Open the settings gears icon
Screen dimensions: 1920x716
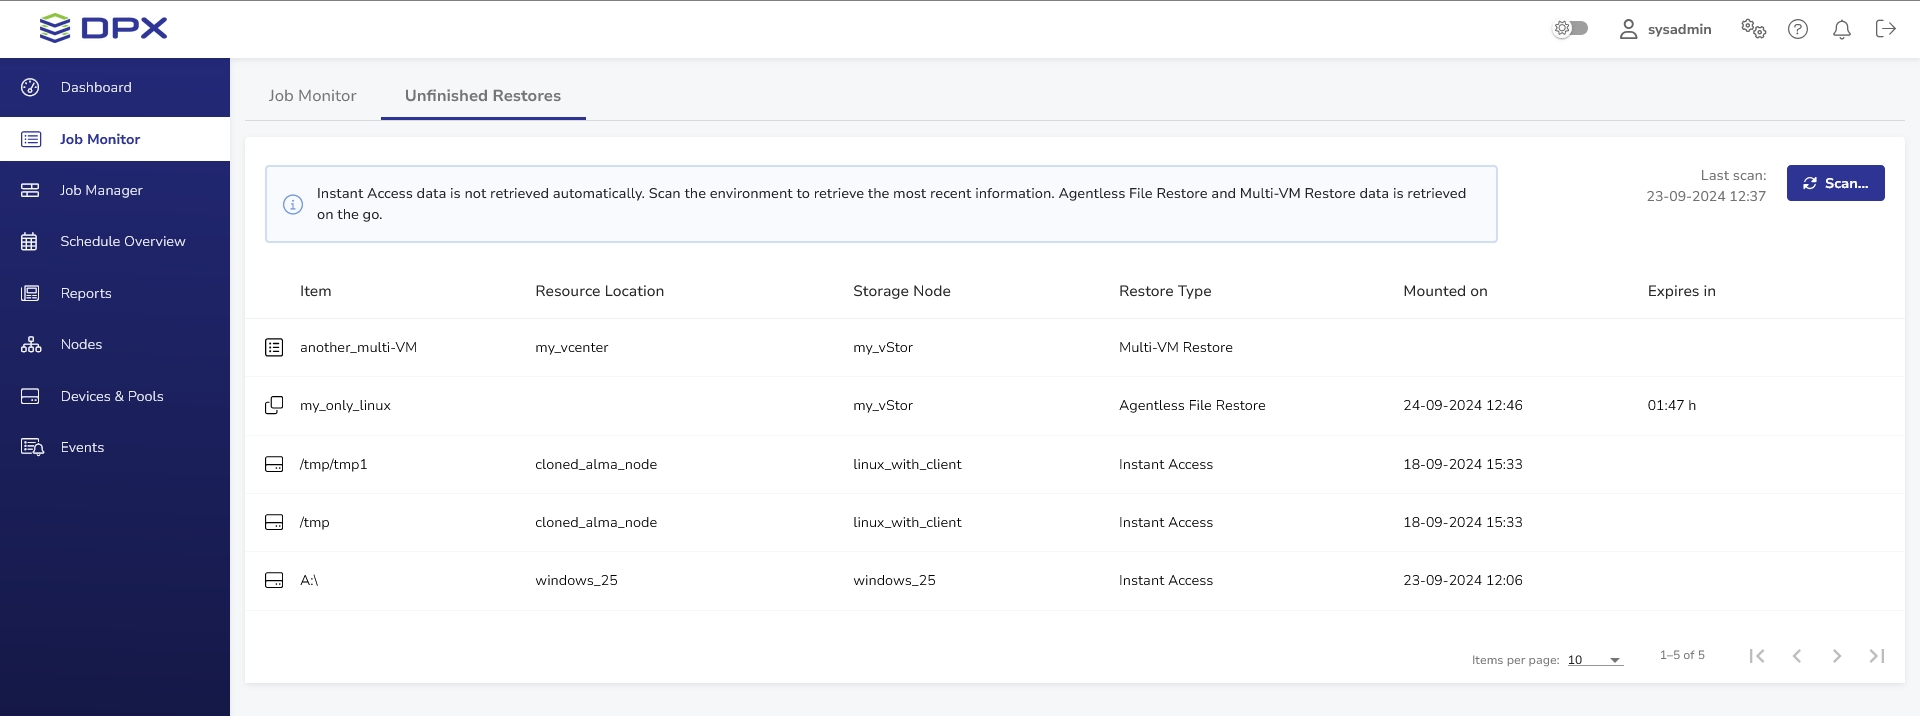click(x=1753, y=29)
